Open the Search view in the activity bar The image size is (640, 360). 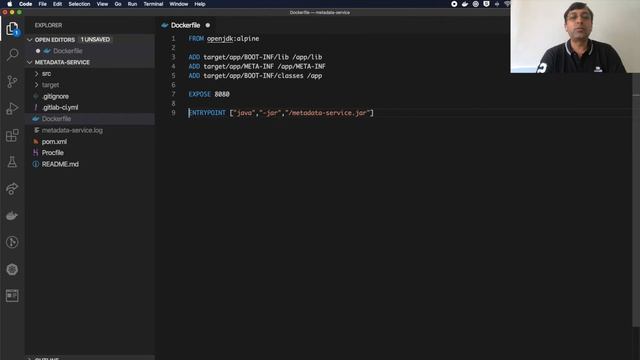tap(12, 55)
